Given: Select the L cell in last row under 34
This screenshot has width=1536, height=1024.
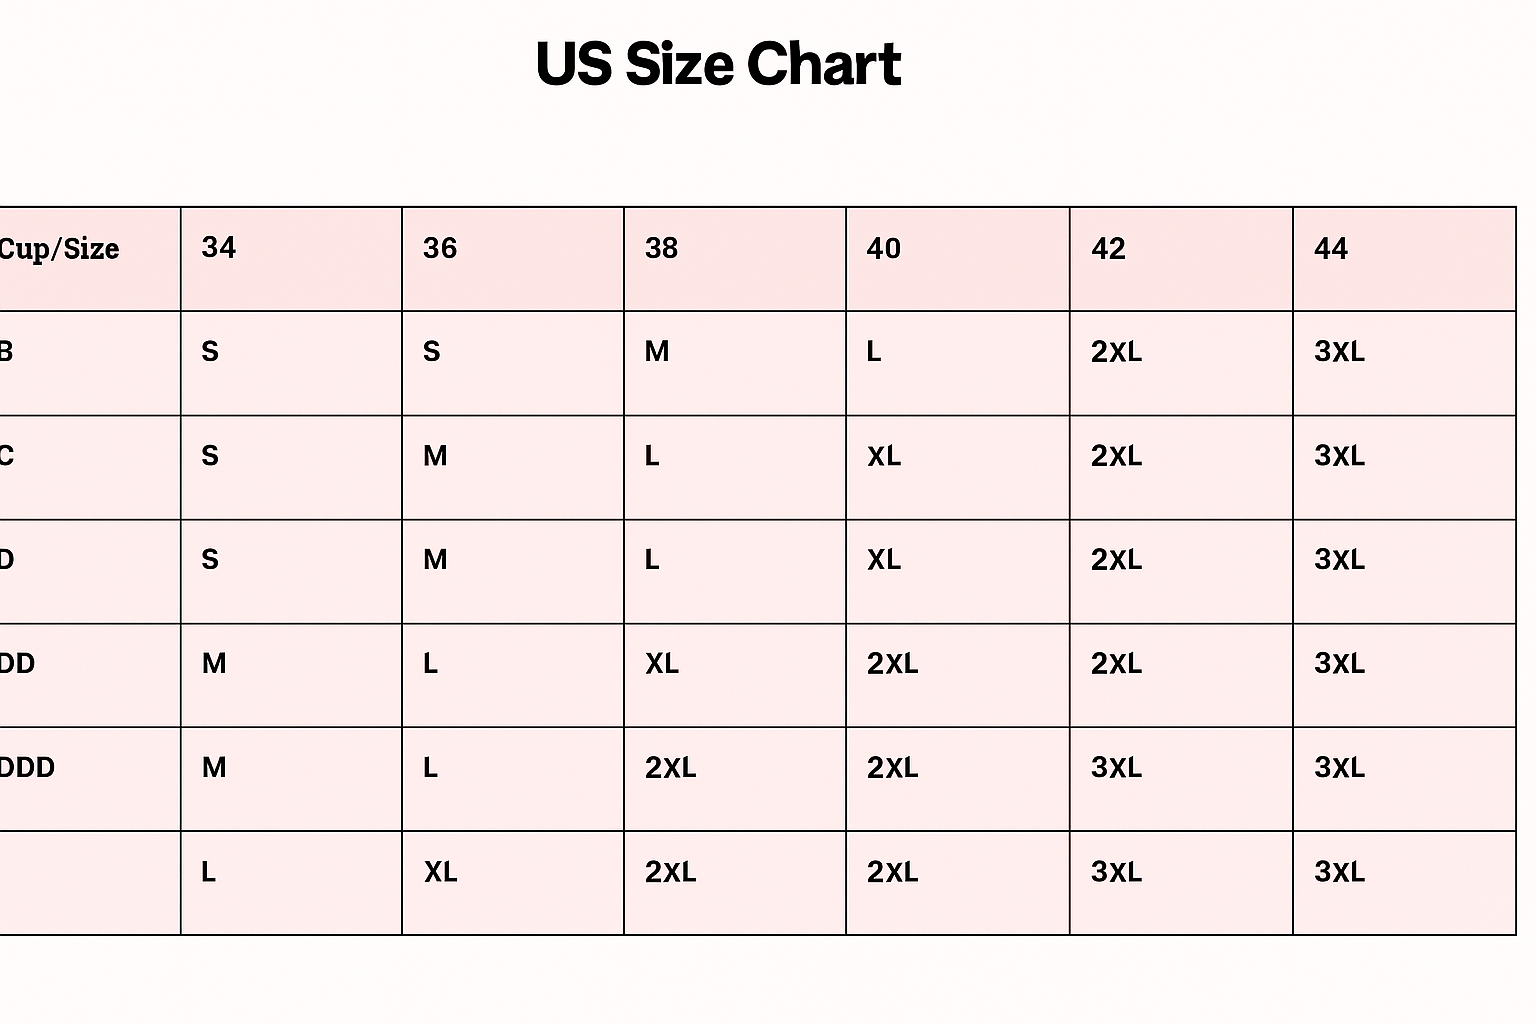Looking at the screenshot, I should 291,883.
